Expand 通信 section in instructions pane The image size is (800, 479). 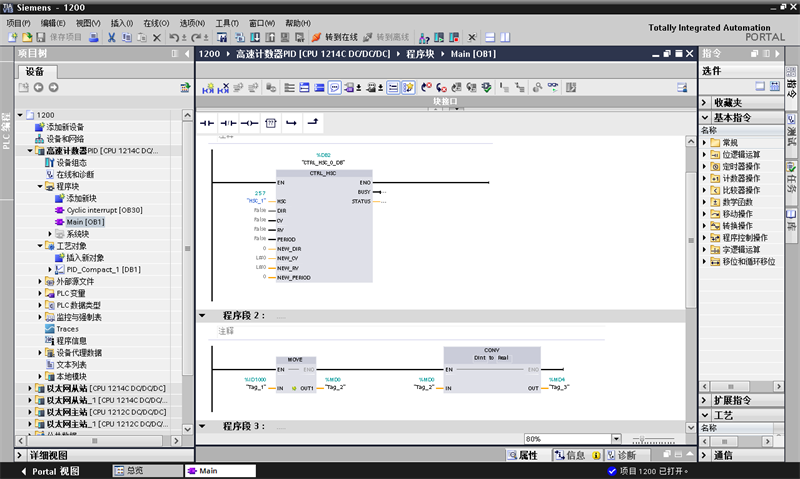(705, 455)
